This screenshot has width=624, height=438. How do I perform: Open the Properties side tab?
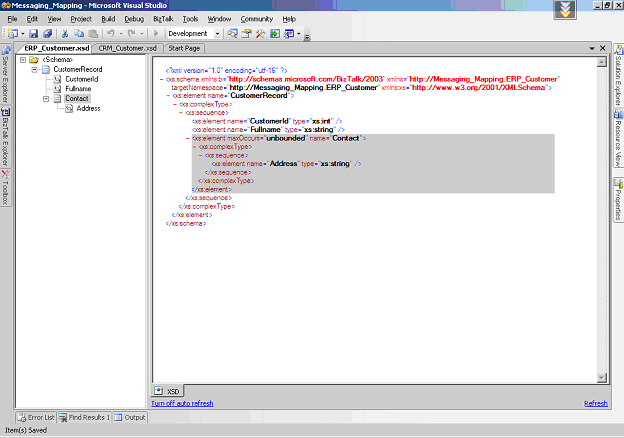[x=618, y=200]
